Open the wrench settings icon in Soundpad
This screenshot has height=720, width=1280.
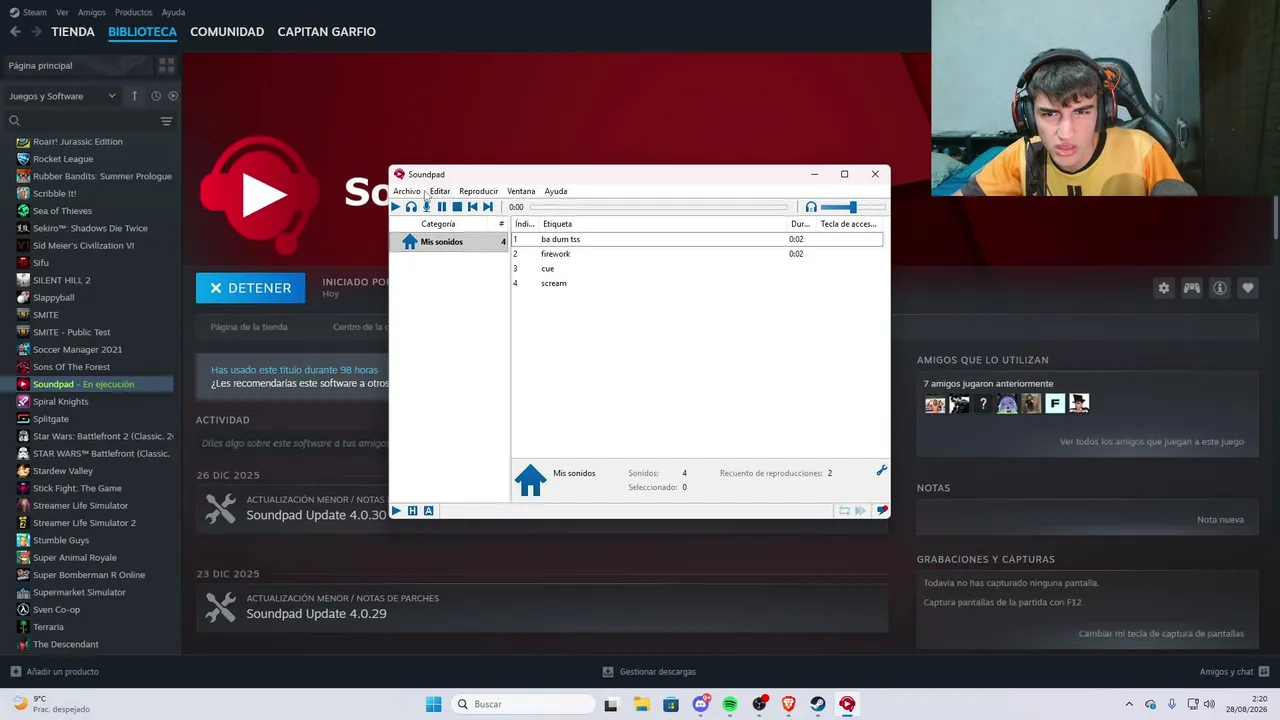tap(881, 470)
